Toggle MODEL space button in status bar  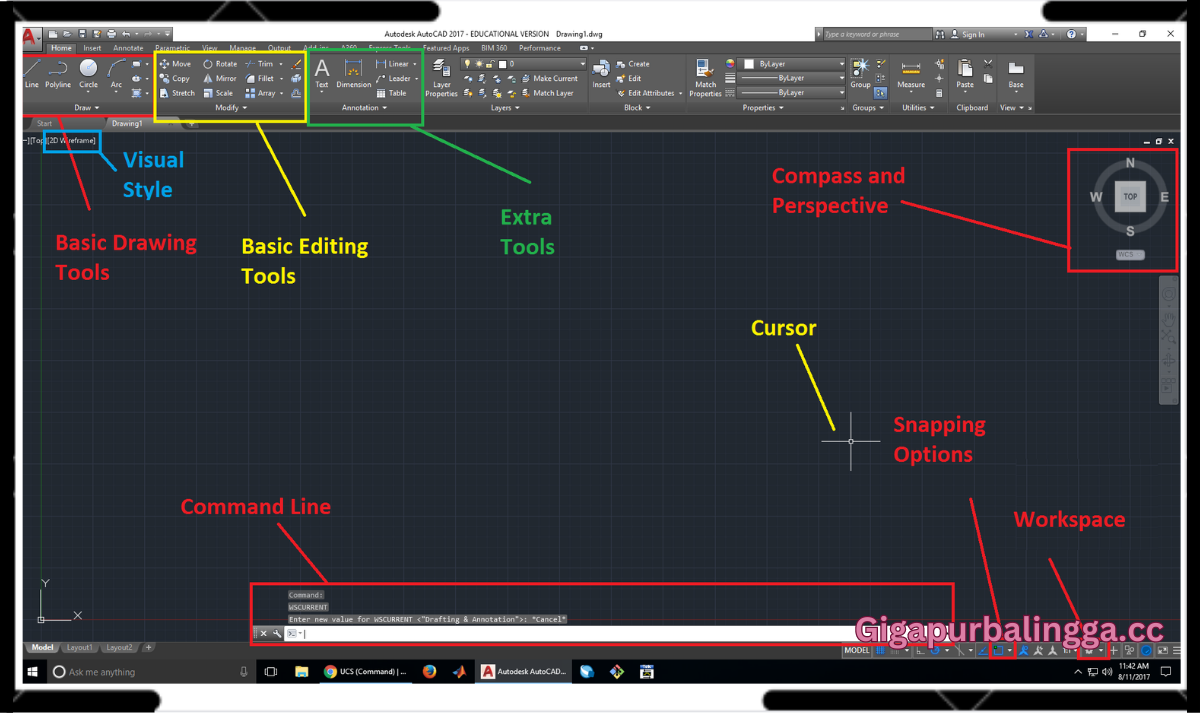tap(857, 650)
